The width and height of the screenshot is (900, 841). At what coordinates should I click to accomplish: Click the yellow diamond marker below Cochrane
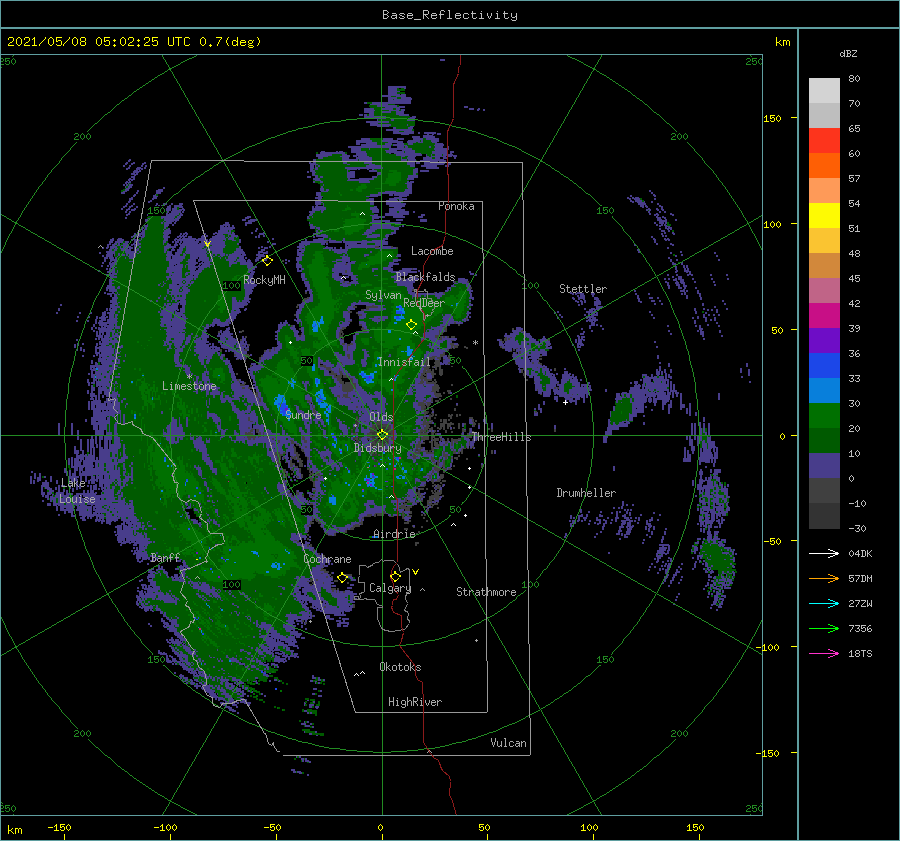[x=343, y=578]
